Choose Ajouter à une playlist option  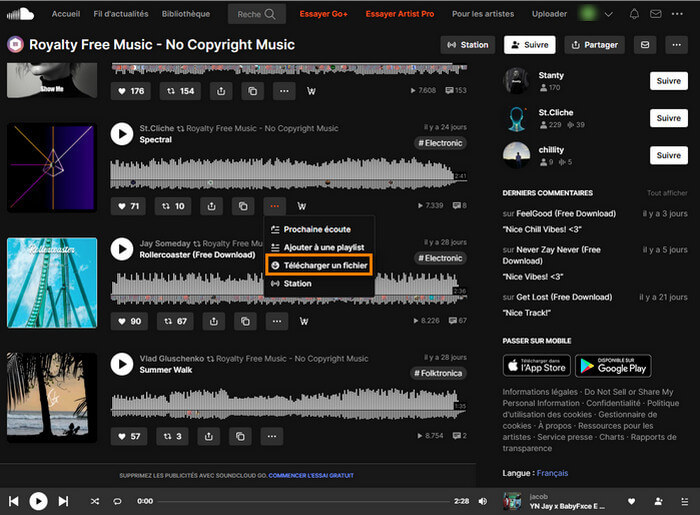tap(319, 247)
